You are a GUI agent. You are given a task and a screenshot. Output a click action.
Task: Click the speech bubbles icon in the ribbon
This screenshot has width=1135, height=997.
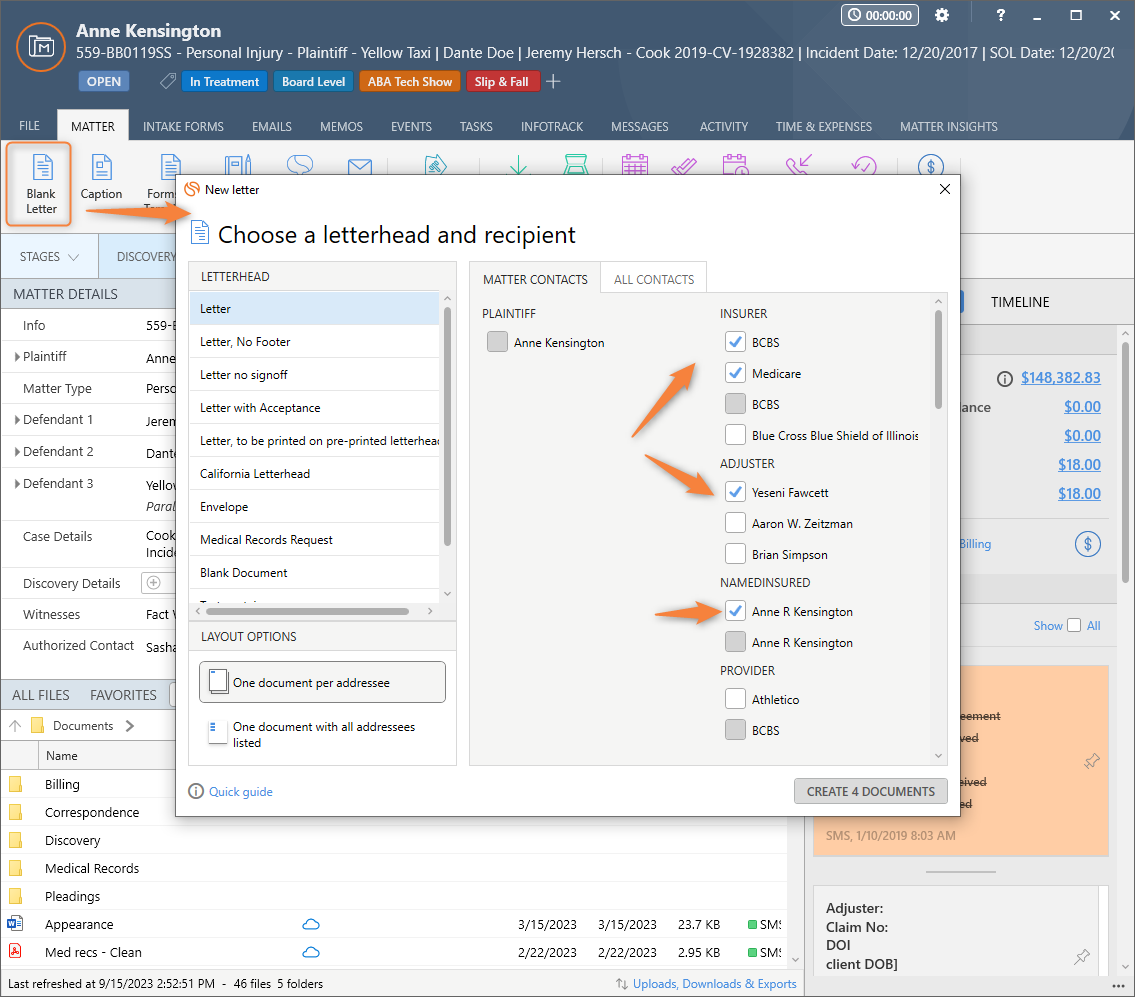click(x=300, y=165)
